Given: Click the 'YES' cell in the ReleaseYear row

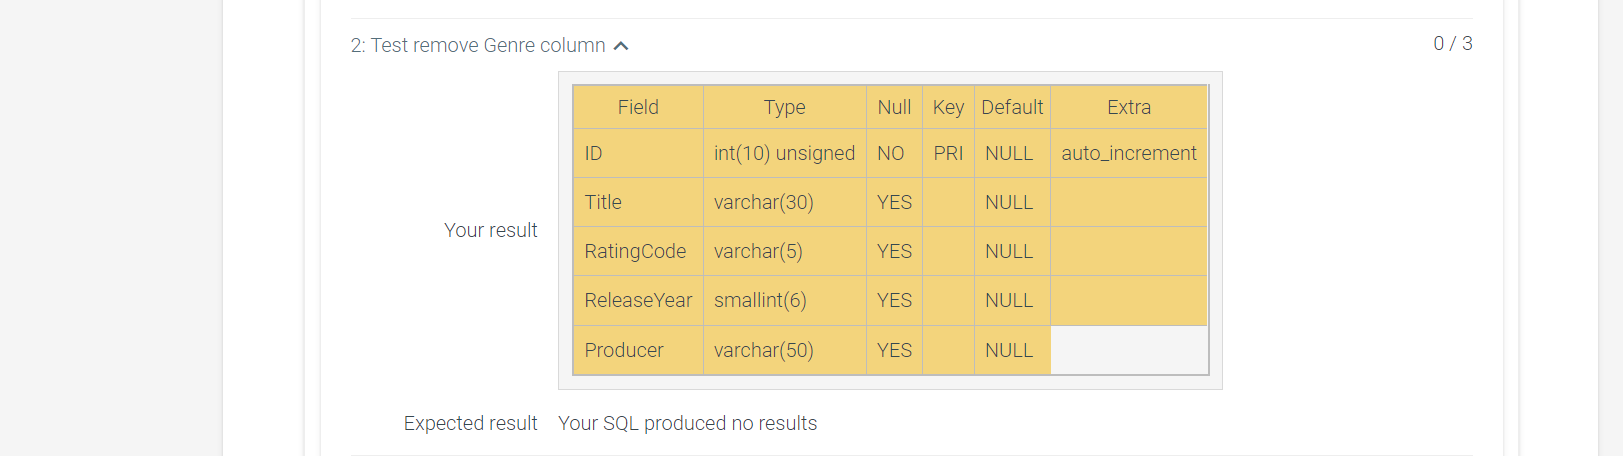Looking at the screenshot, I should 894,300.
